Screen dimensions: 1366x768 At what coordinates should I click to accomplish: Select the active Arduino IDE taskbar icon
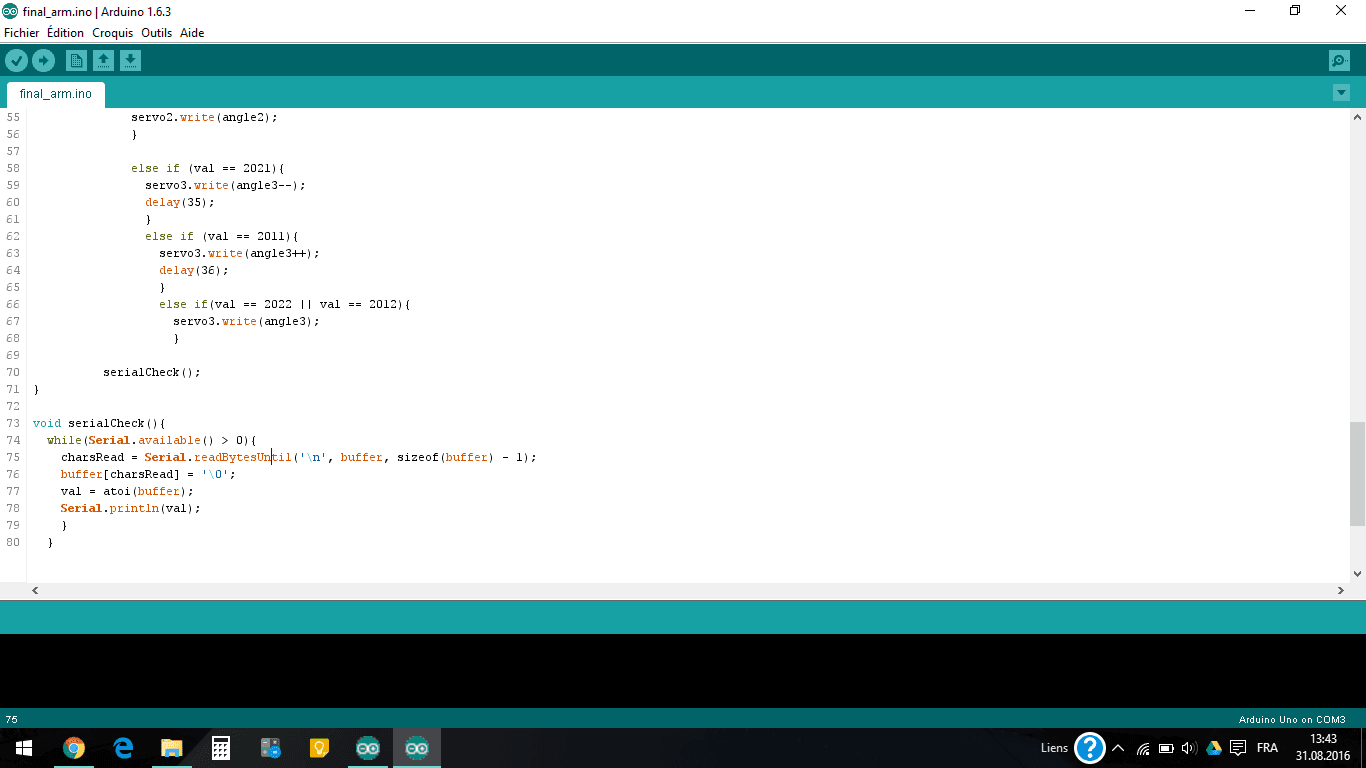(x=416, y=747)
